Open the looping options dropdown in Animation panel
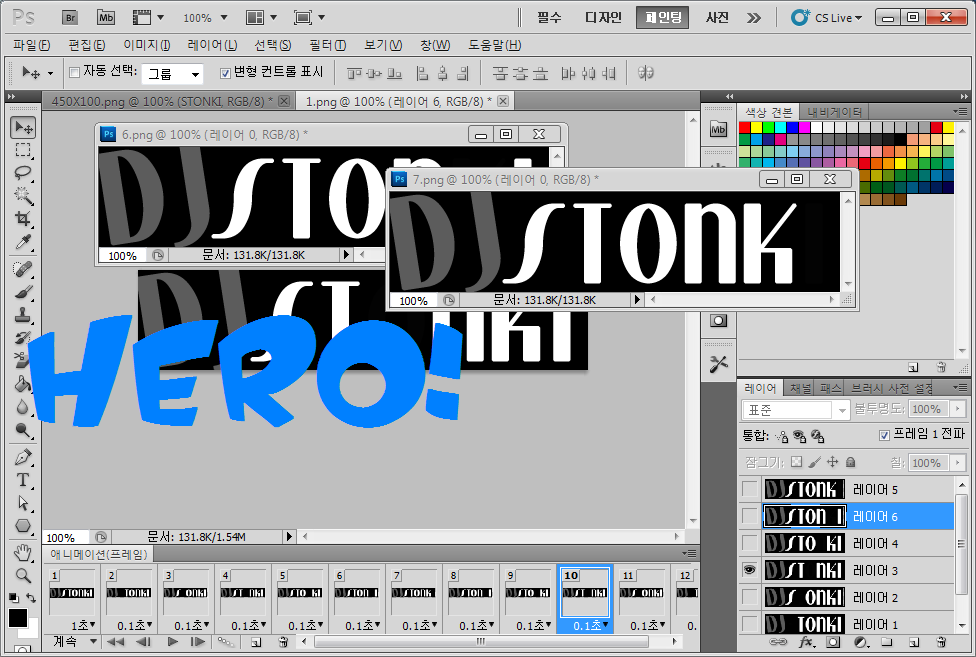 tap(75, 641)
